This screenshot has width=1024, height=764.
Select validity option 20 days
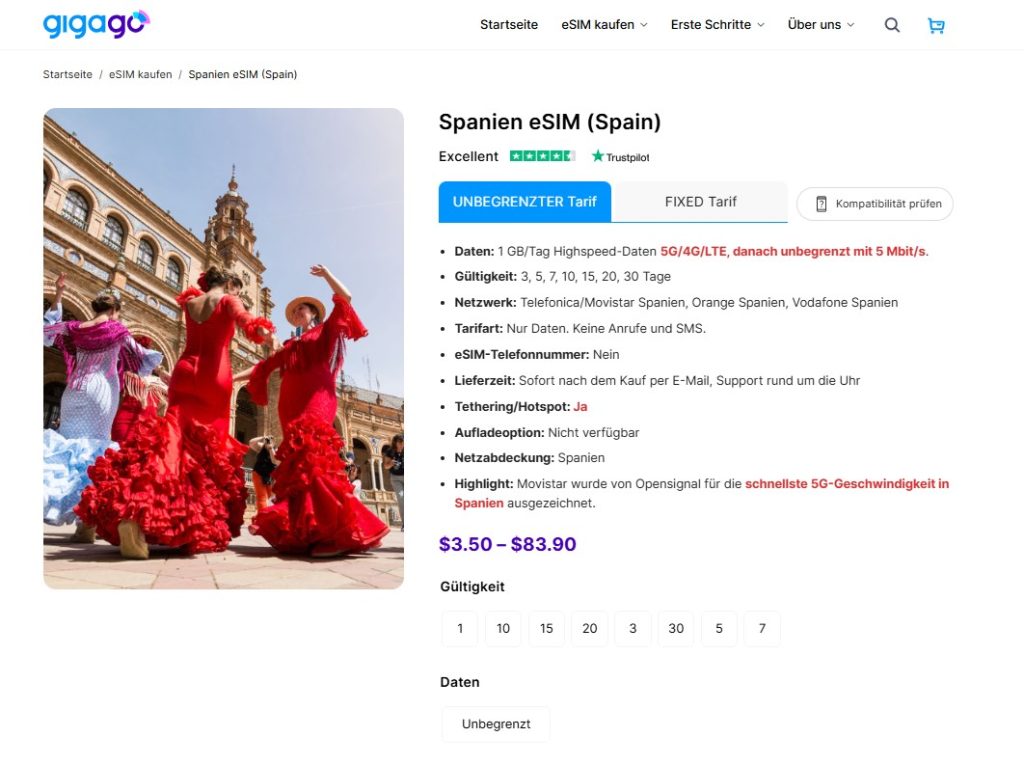590,628
